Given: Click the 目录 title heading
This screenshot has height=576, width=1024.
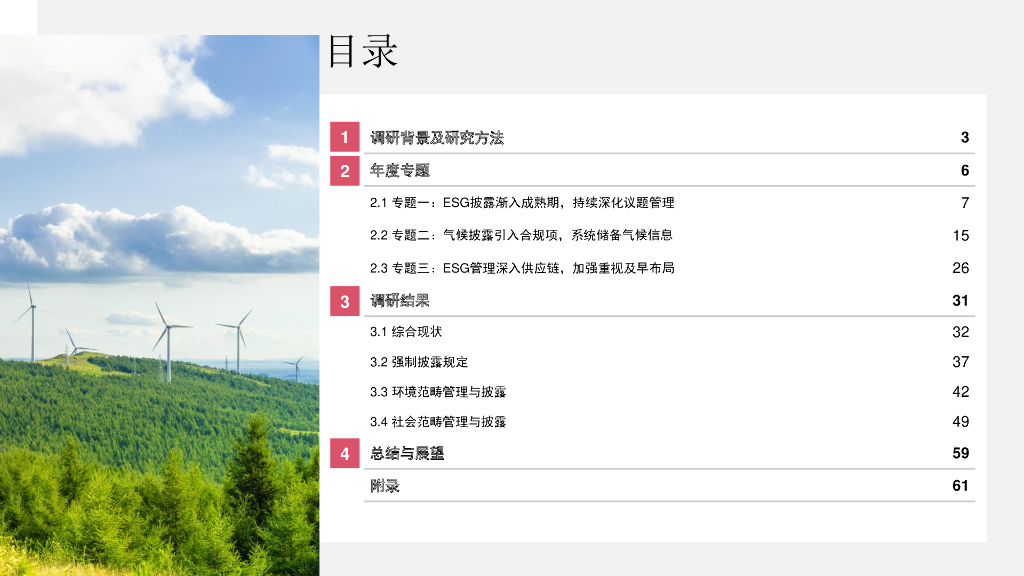Looking at the screenshot, I should pyautogui.click(x=362, y=52).
